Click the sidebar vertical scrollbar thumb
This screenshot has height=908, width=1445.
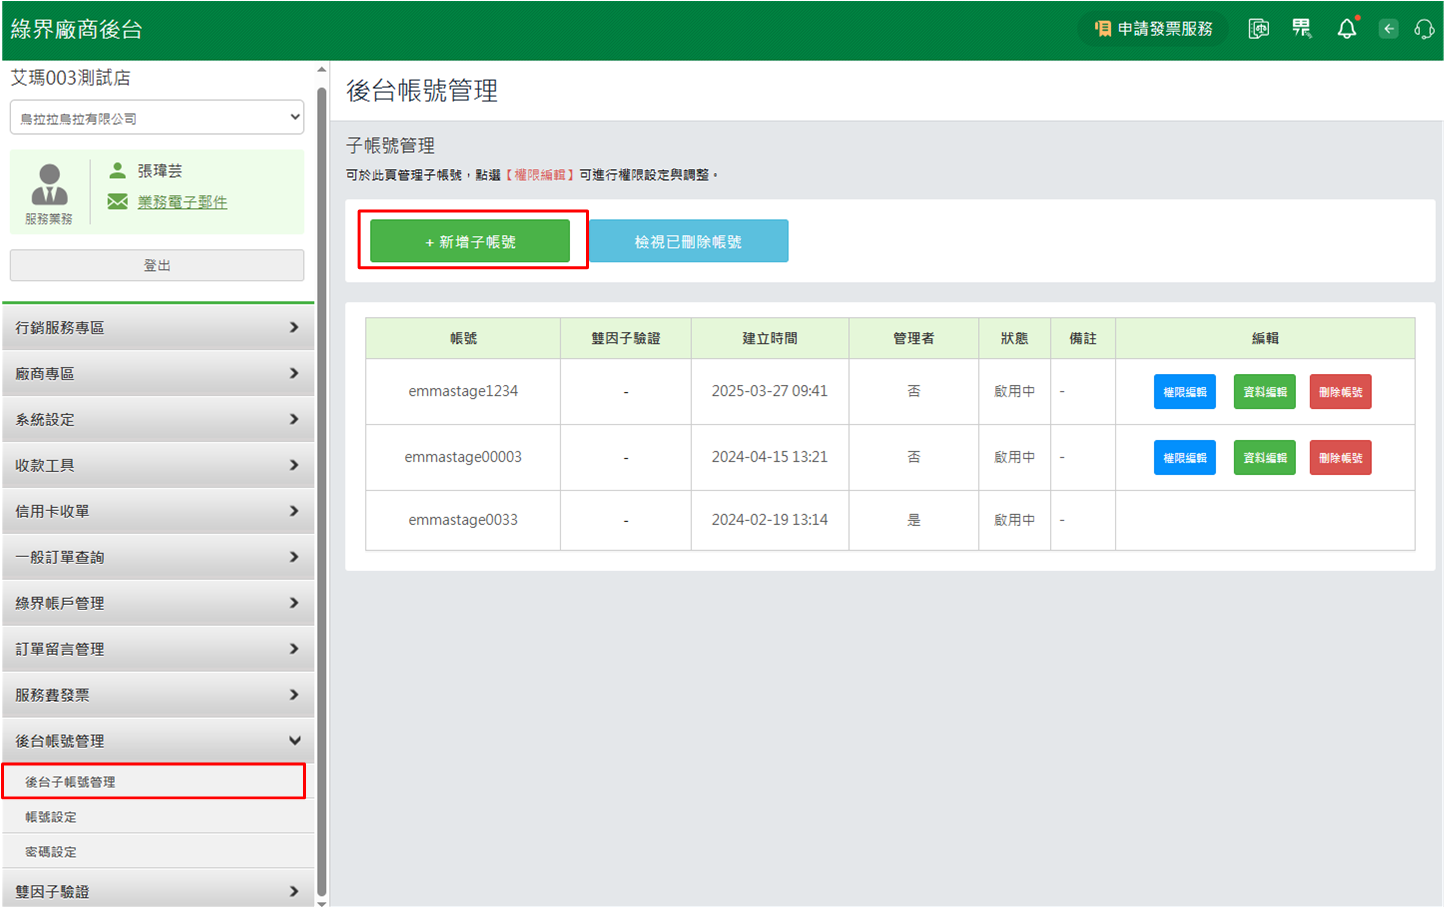click(321, 490)
